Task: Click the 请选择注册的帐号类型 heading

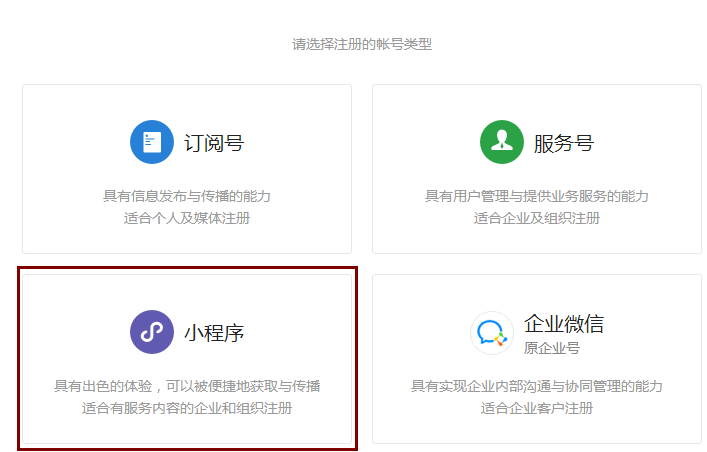Action: point(362,44)
